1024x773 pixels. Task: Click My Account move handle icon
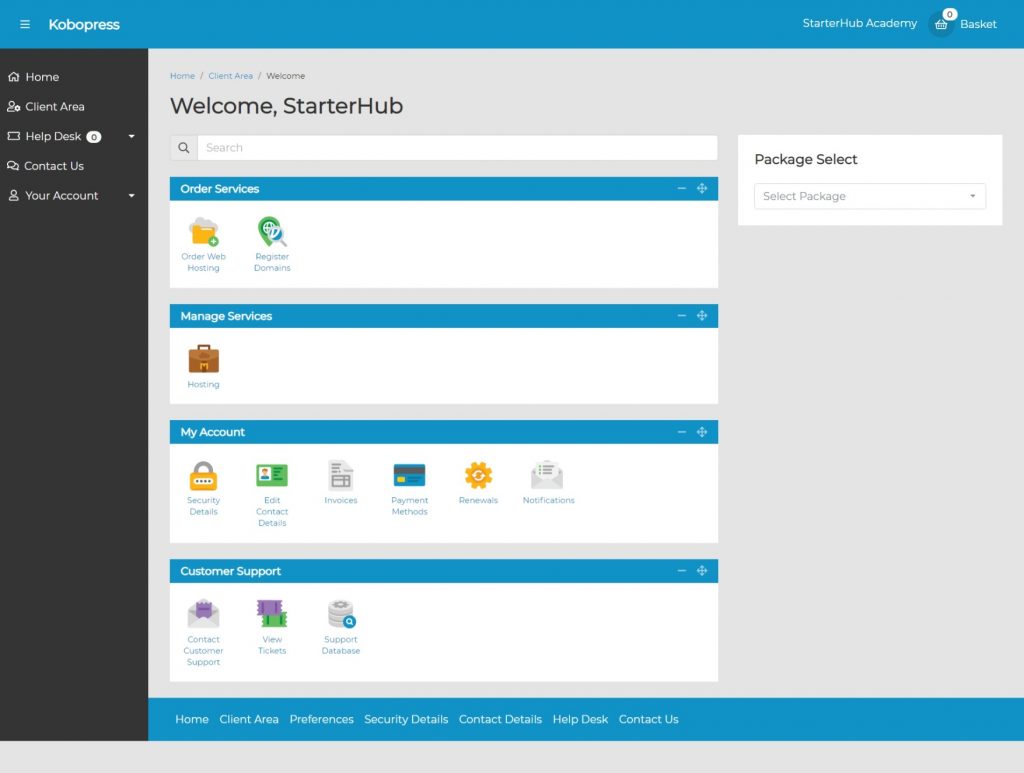(x=702, y=432)
